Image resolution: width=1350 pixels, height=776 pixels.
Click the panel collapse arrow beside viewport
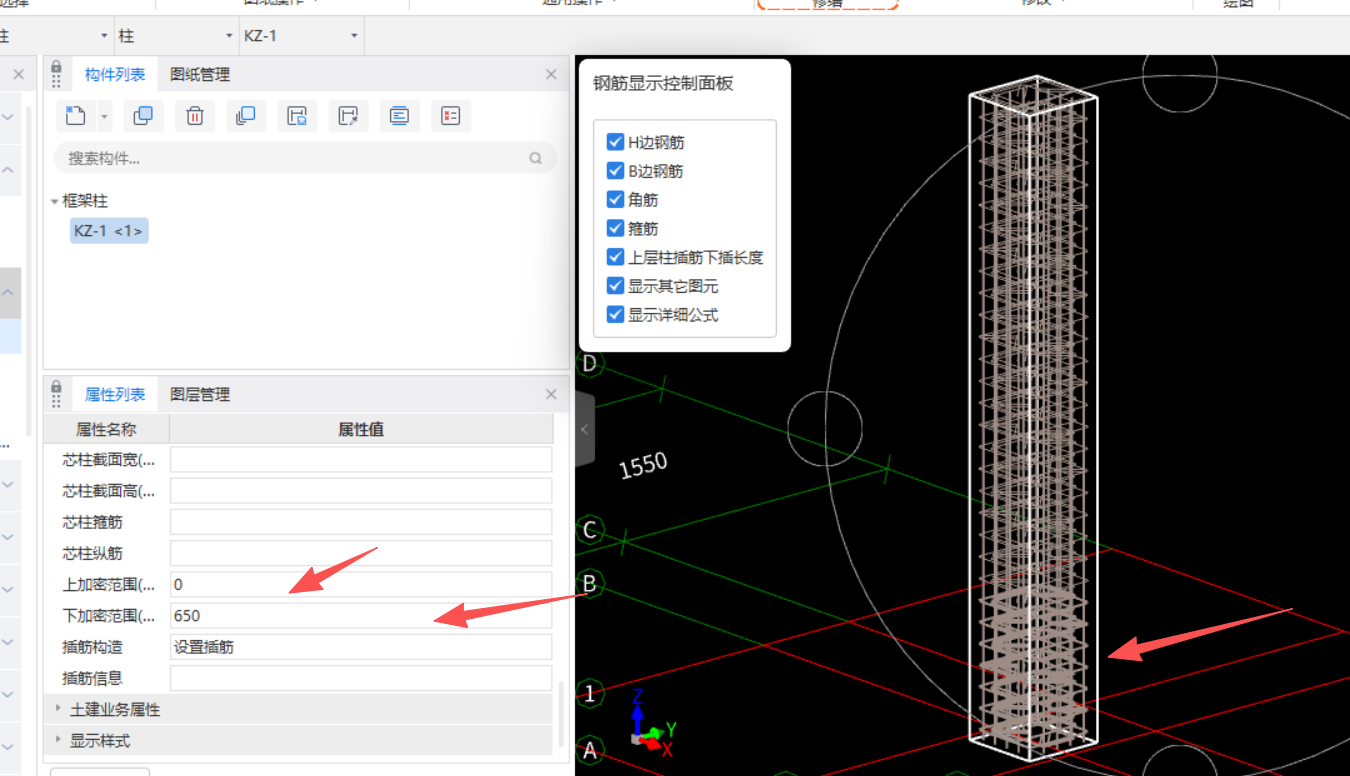point(584,430)
